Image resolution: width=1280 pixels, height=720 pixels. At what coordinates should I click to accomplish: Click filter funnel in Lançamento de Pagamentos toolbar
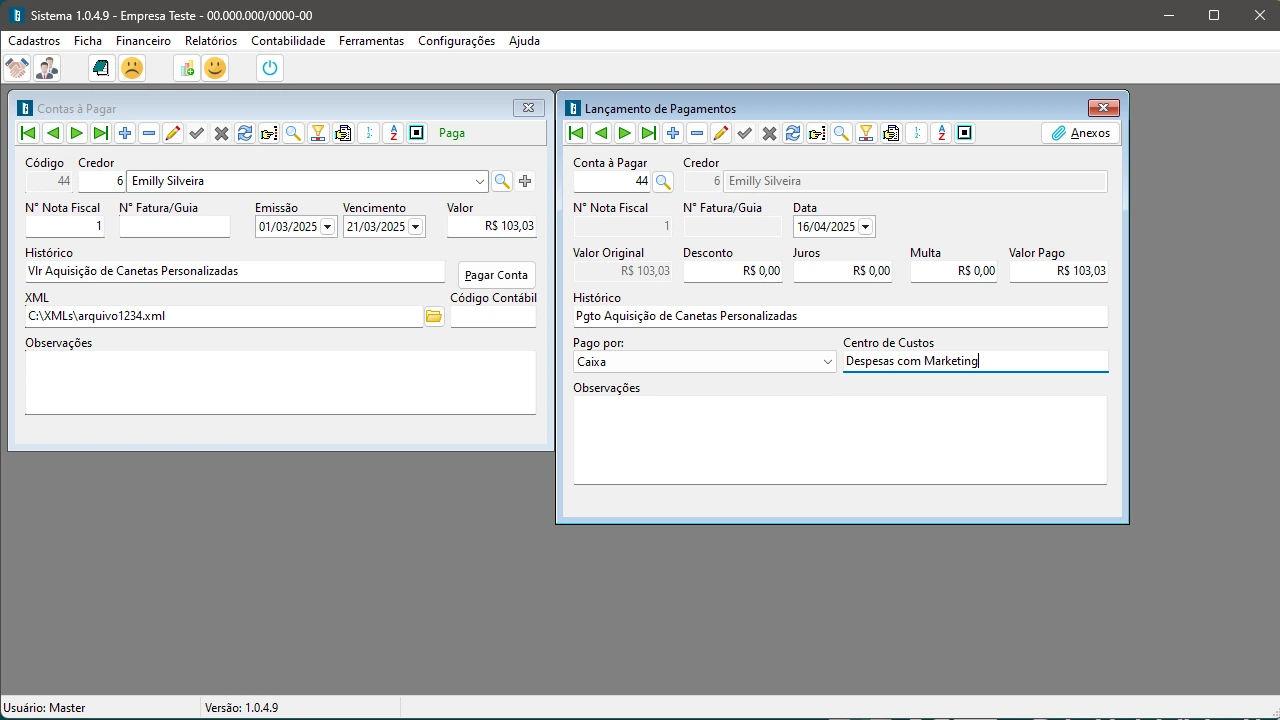pyautogui.click(x=866, y=133)
